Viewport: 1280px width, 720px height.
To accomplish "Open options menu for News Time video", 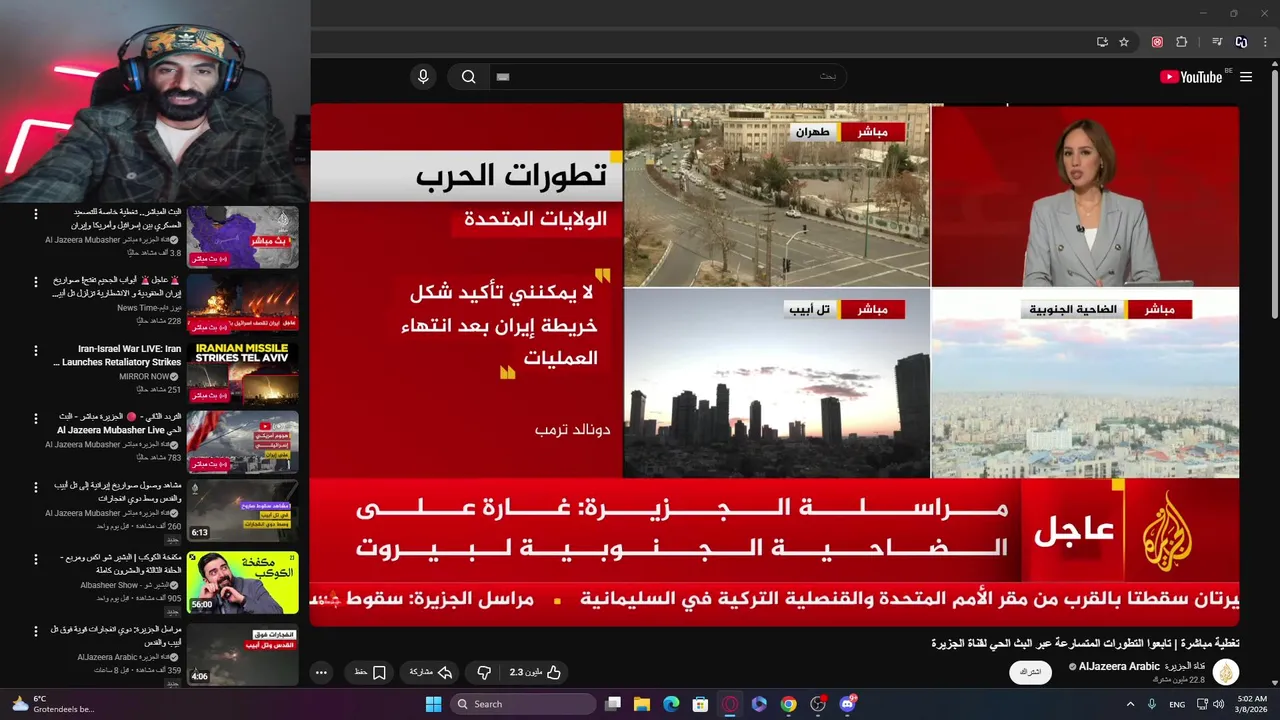I will pos(36,282).
